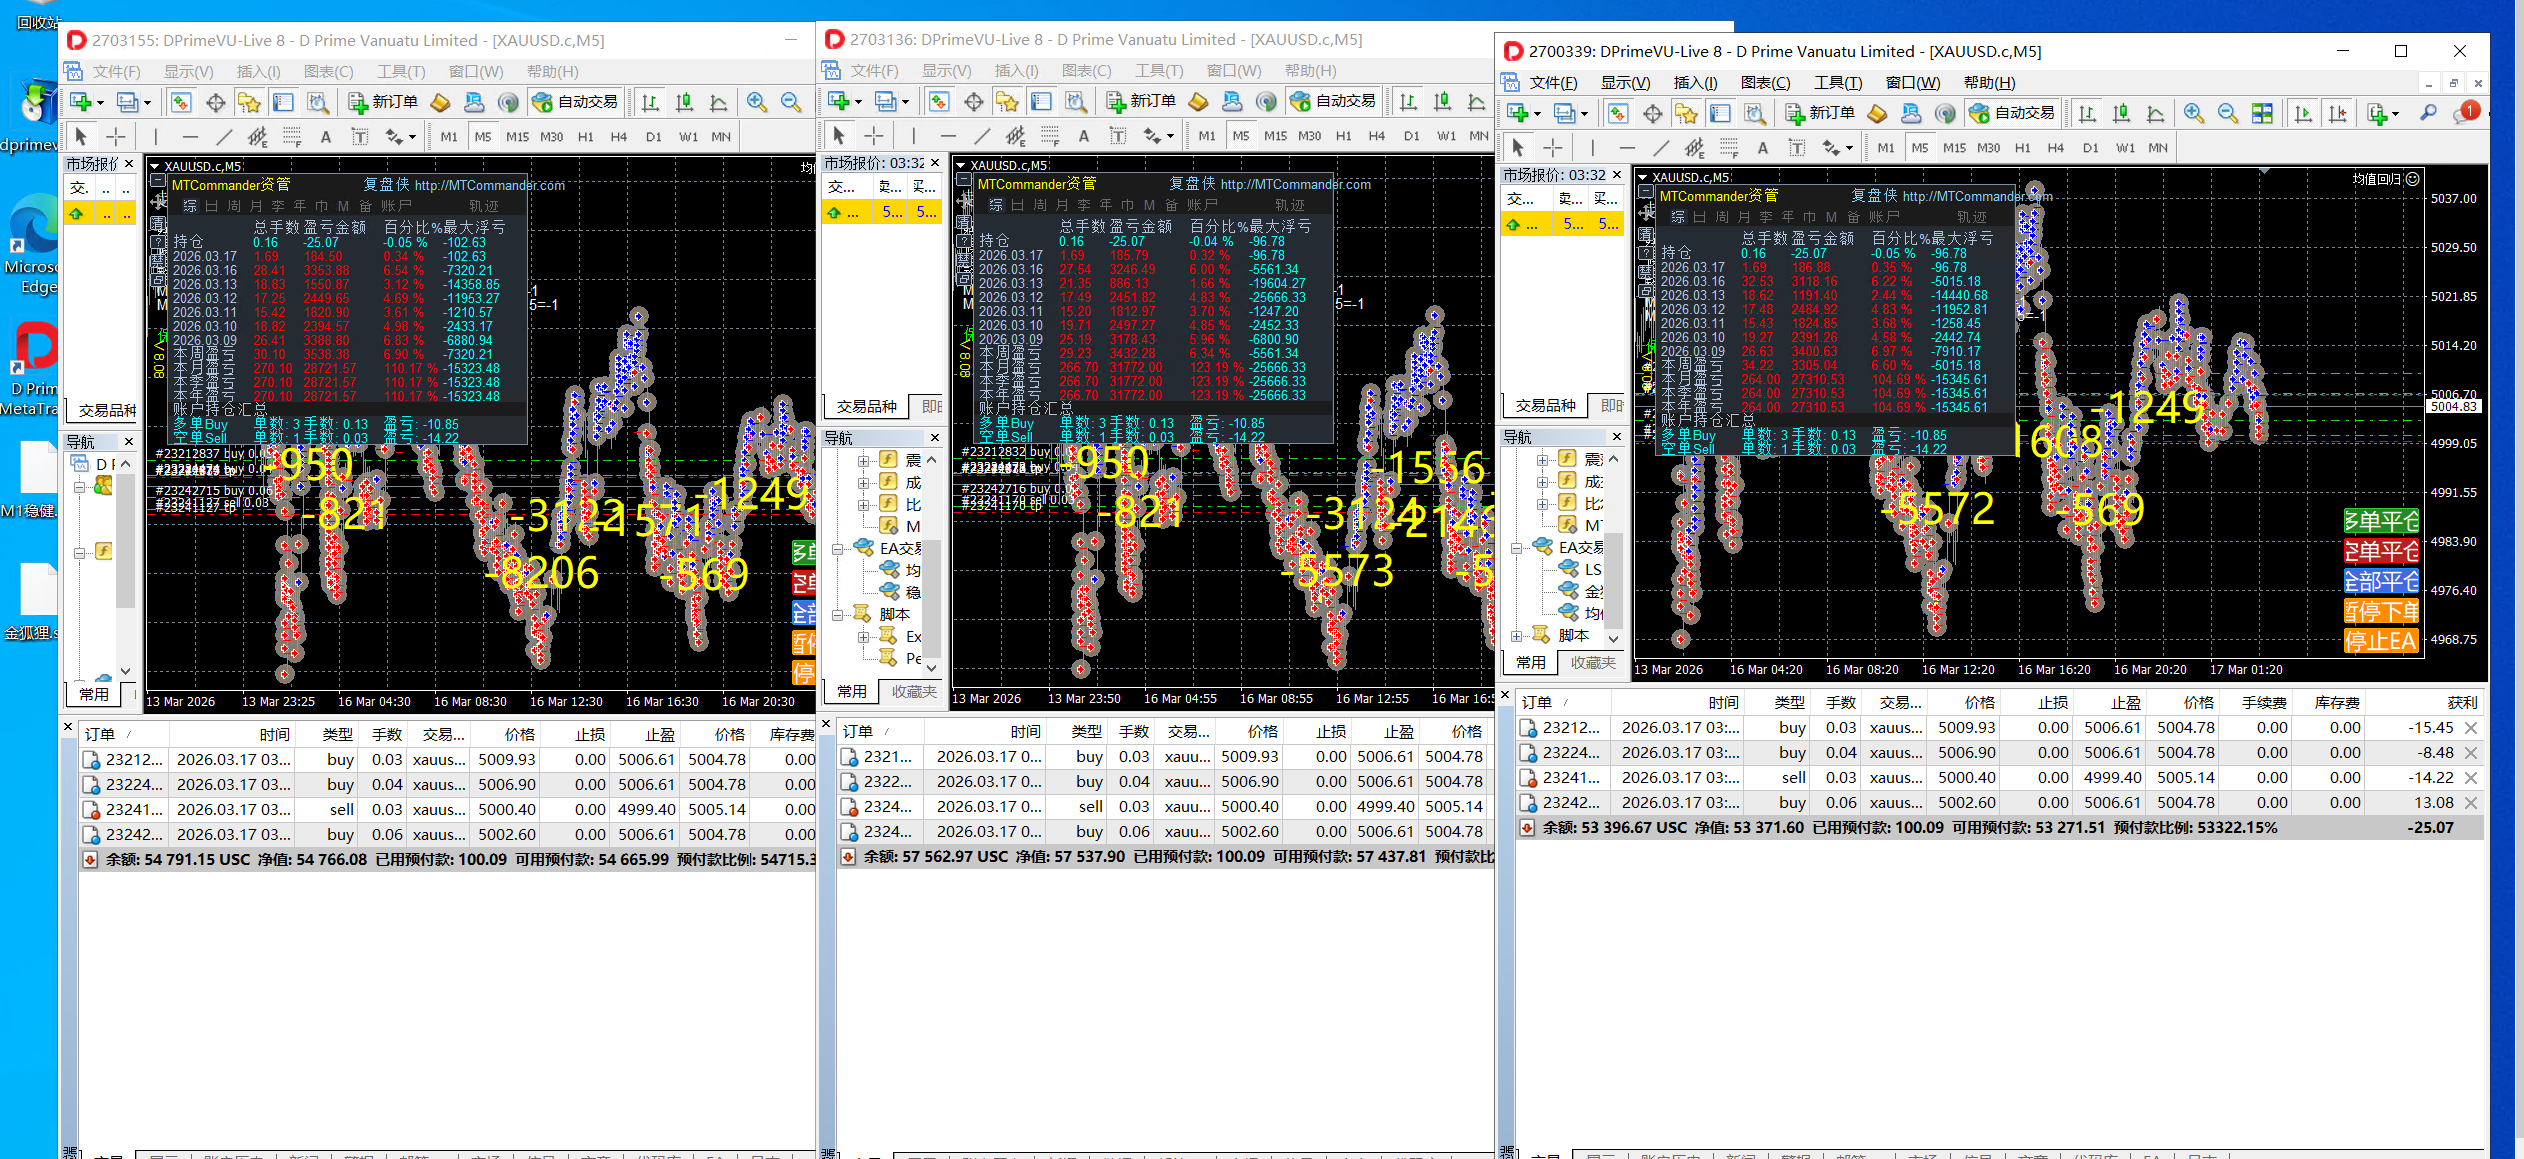Click the chat notification icon with red badge
This screenshot has height=1159, width=2524.
pos(2464,114)
